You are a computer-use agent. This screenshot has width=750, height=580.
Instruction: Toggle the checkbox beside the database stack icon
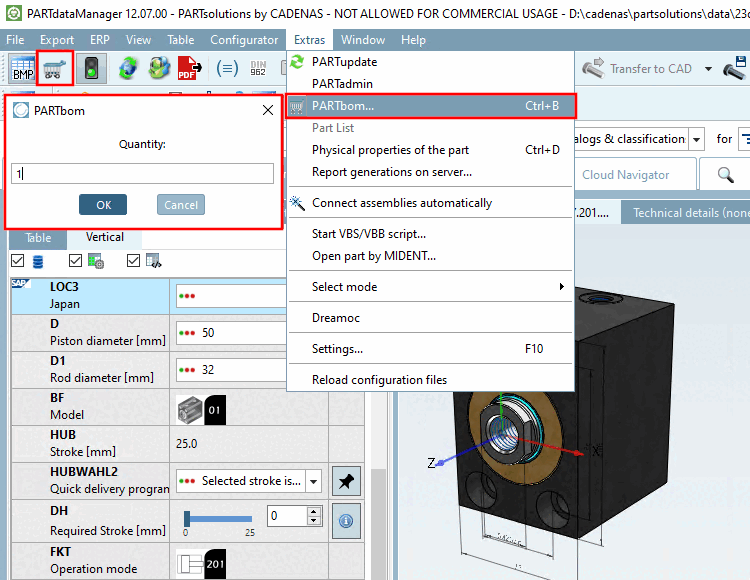18,261
